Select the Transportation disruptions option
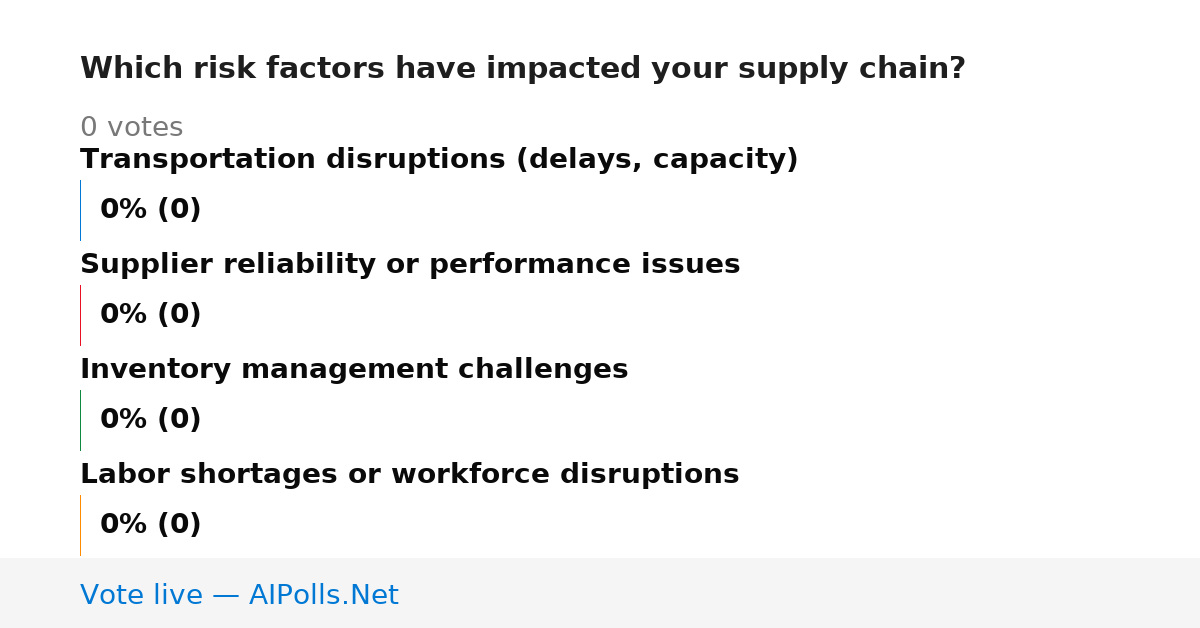Screen dimensions: 1200x628 [439, 160]
